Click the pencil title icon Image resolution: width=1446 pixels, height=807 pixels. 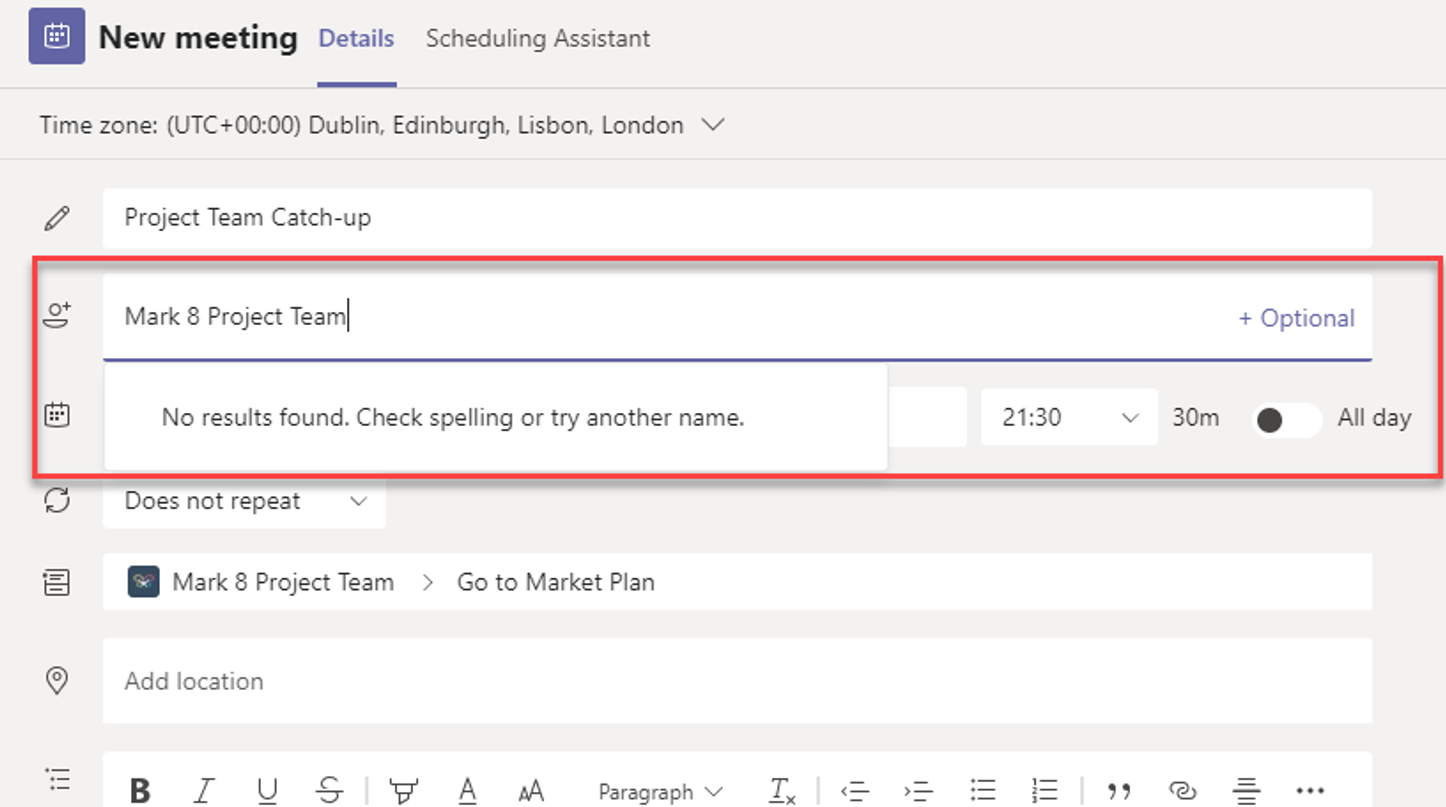point(57,218)
